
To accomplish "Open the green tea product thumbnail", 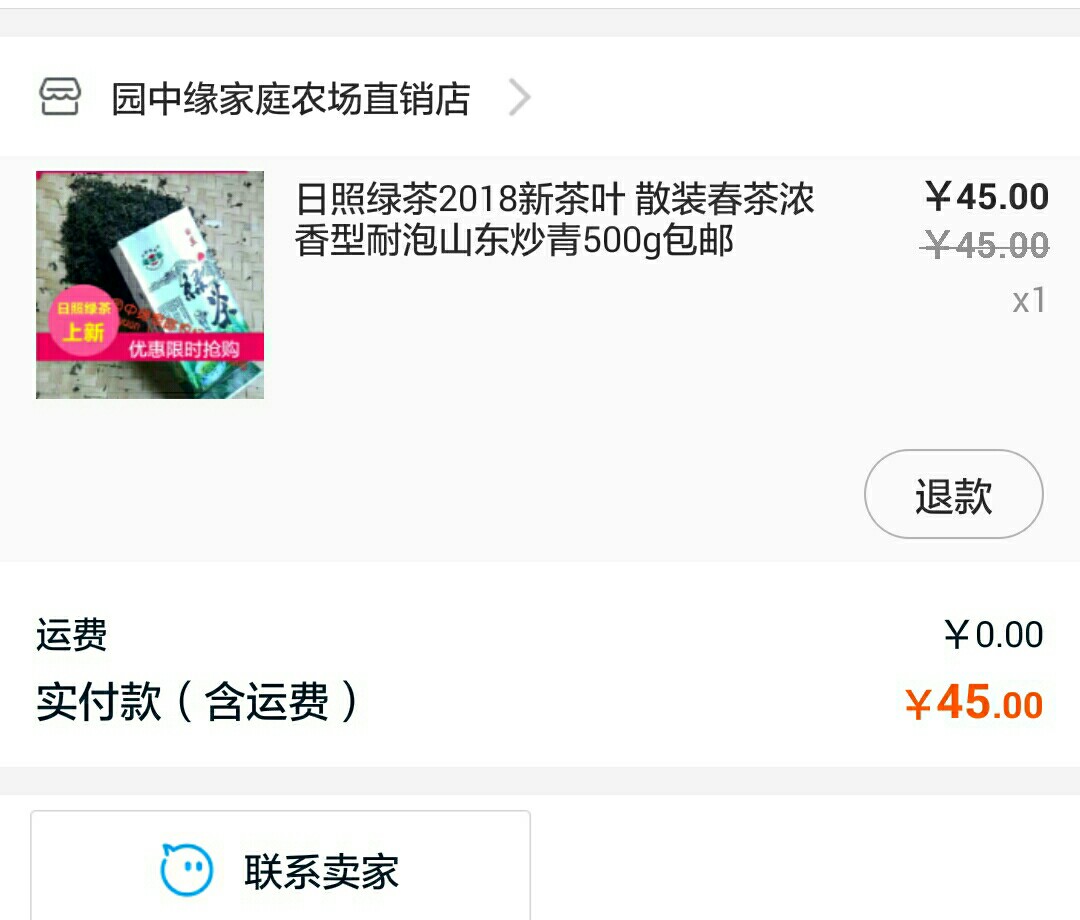I will (x=149, y=284).
